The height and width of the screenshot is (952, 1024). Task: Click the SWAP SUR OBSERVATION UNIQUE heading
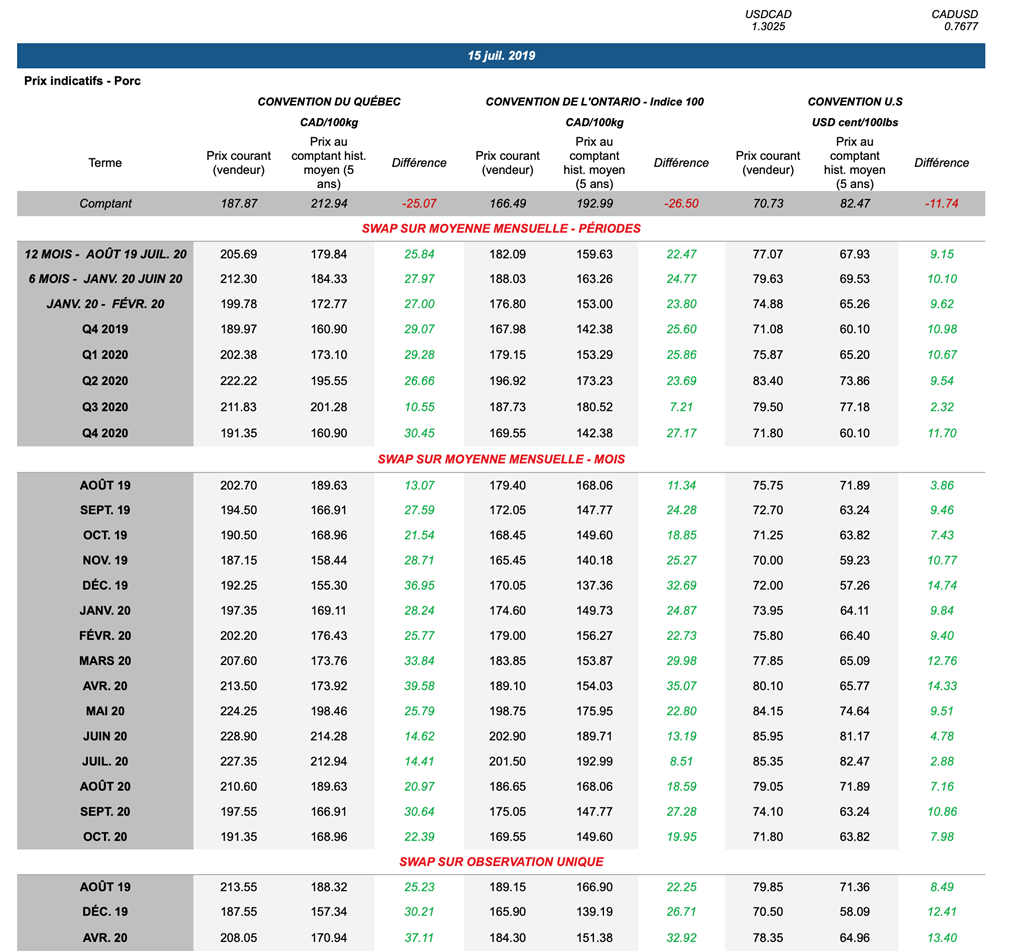coord(501,861)
